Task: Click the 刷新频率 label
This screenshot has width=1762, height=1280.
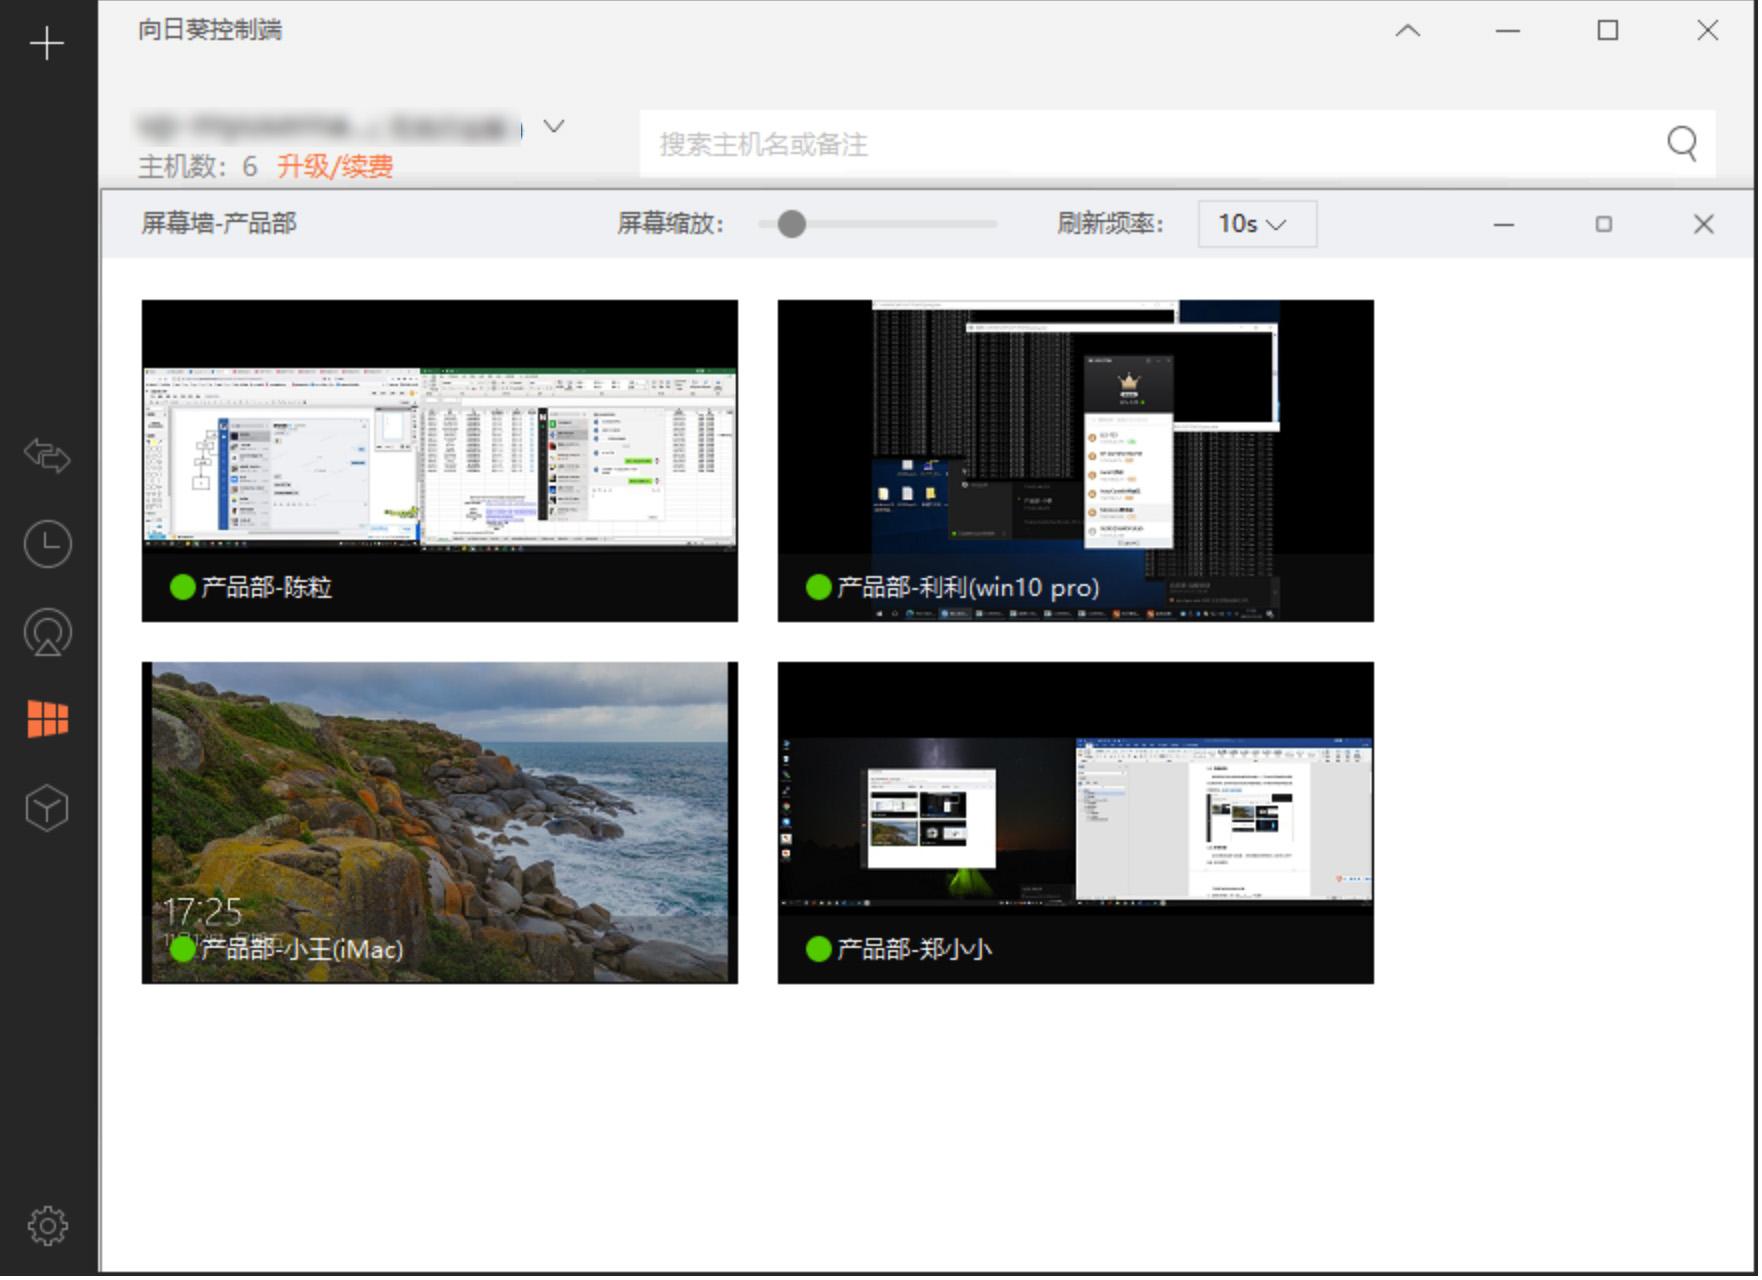Action: coord(1113,223)
